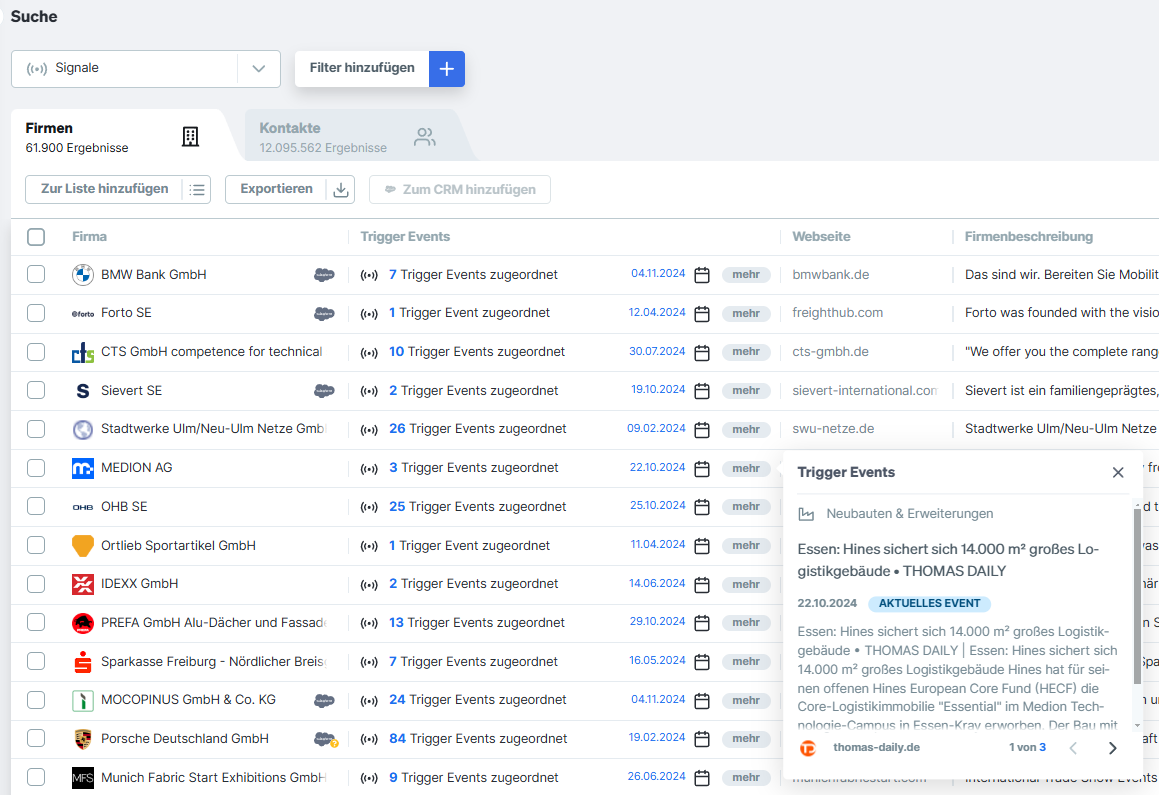
Task: Click signal icon in MEDION AG trigger cell
Action: click(369, 468)
